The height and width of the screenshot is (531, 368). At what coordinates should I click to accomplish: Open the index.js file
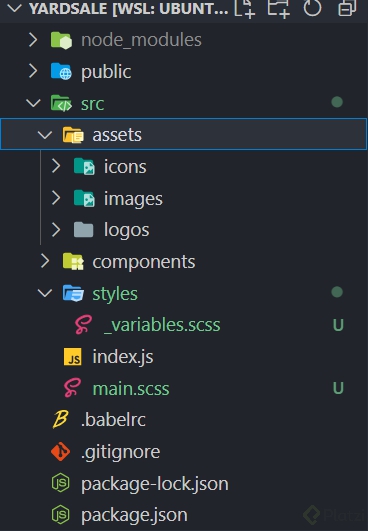click(x=123, y=357)
